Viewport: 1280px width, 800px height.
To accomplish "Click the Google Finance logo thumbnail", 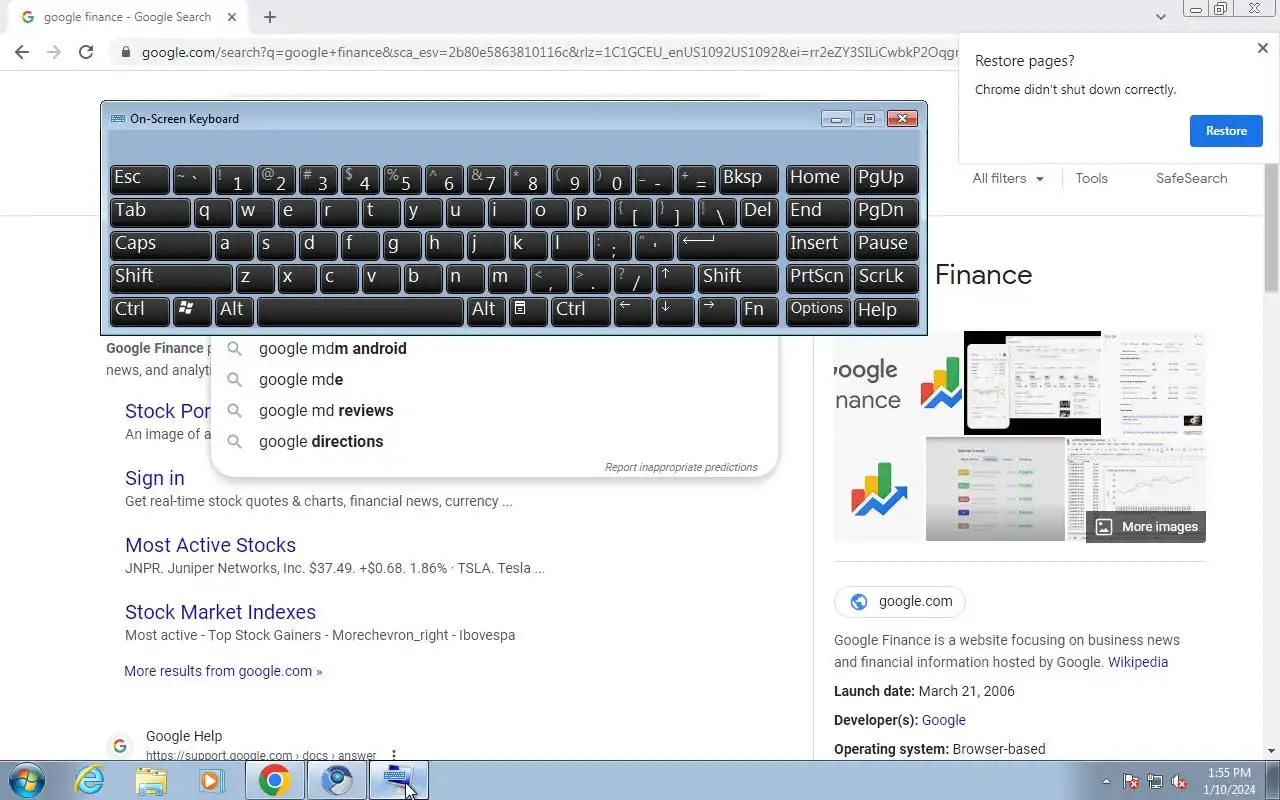I will 879,489.
